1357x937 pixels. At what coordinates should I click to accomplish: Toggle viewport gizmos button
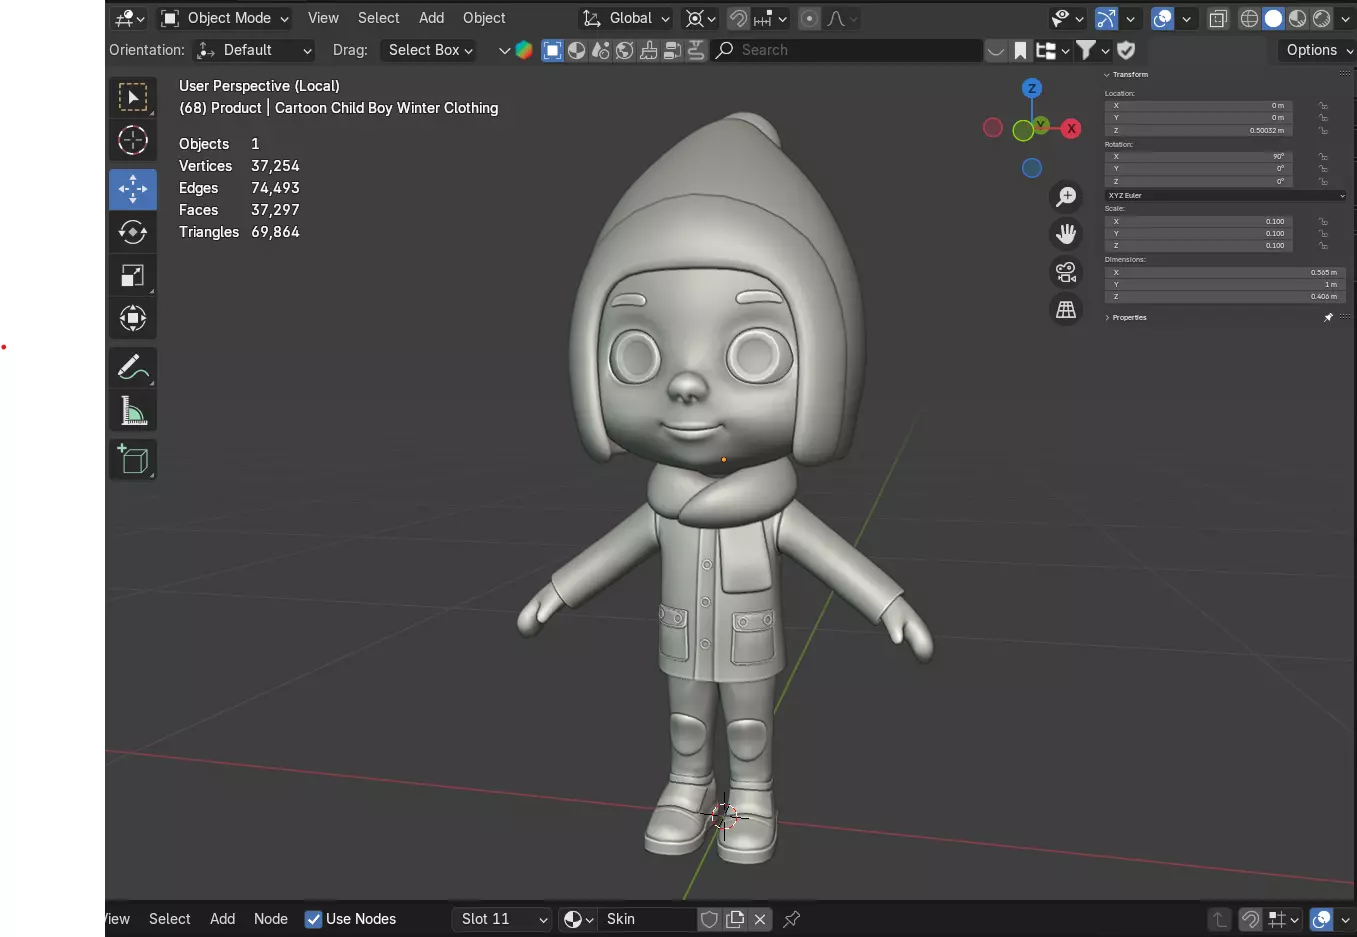(x=1106, y=18)
